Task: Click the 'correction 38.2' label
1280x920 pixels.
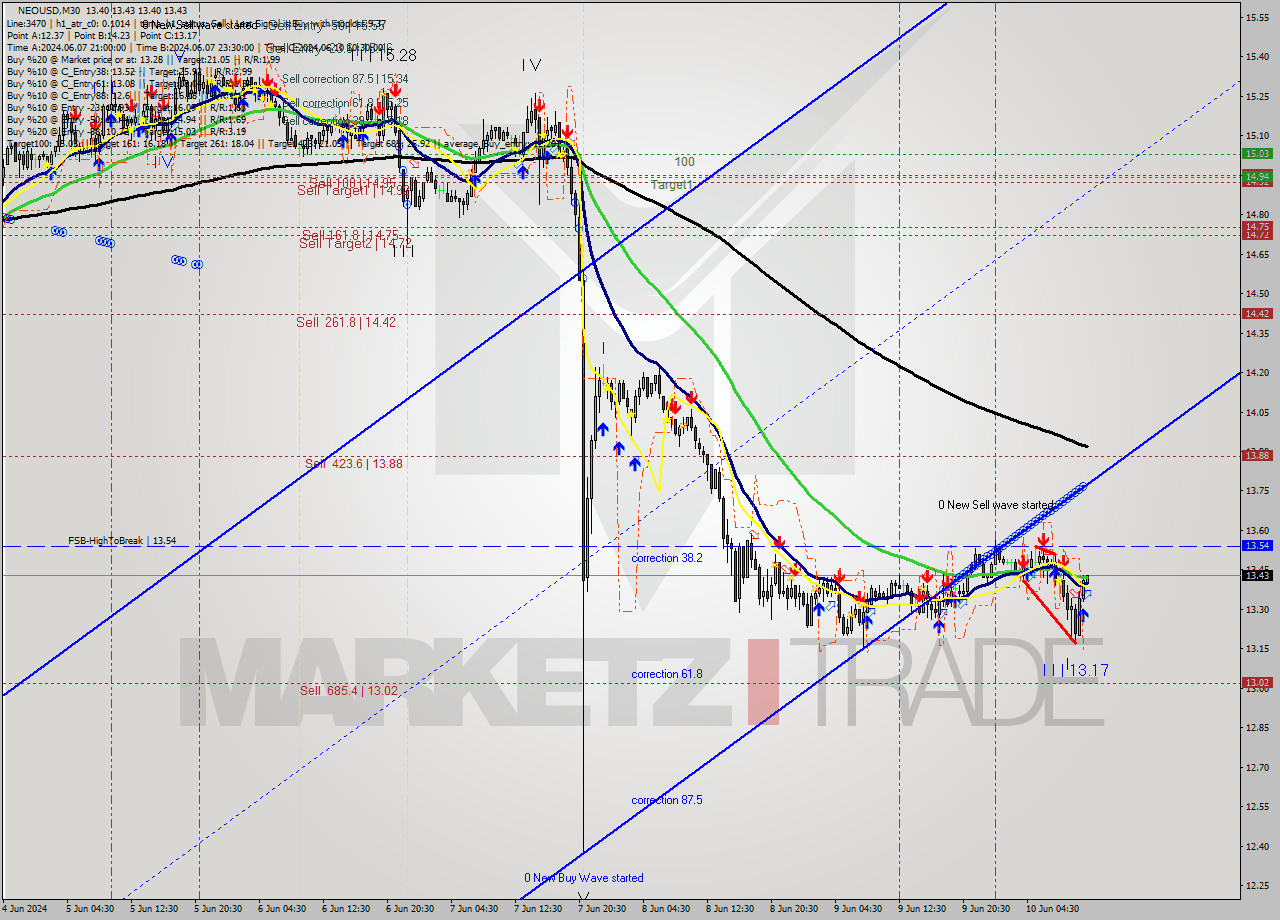Action: tap(667, 558)
